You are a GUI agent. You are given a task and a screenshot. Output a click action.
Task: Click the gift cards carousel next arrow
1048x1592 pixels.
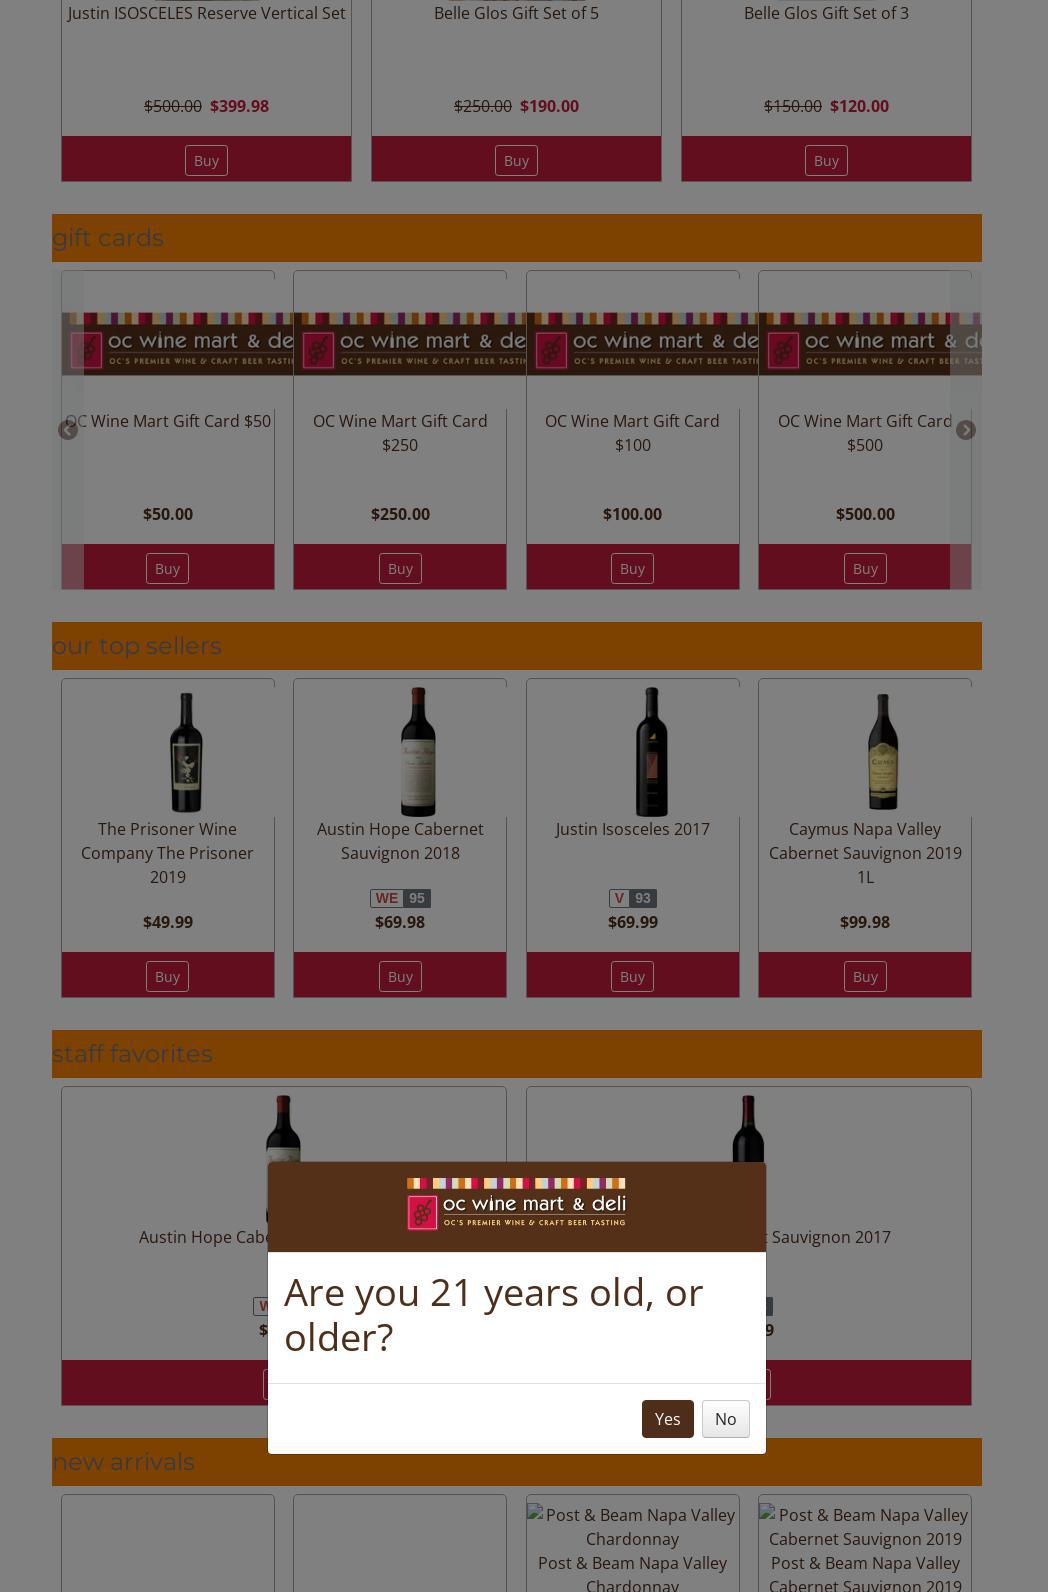coord(965,430)
